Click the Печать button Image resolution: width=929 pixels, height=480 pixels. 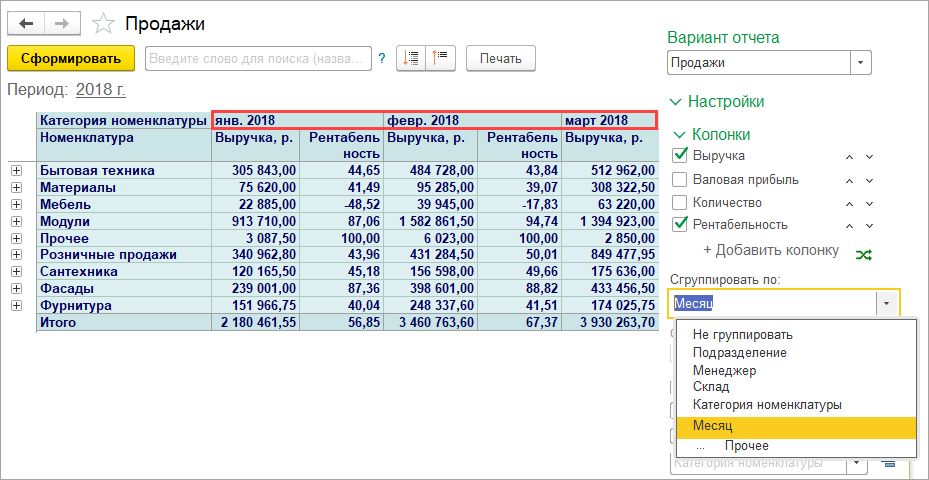pos(500,59)
